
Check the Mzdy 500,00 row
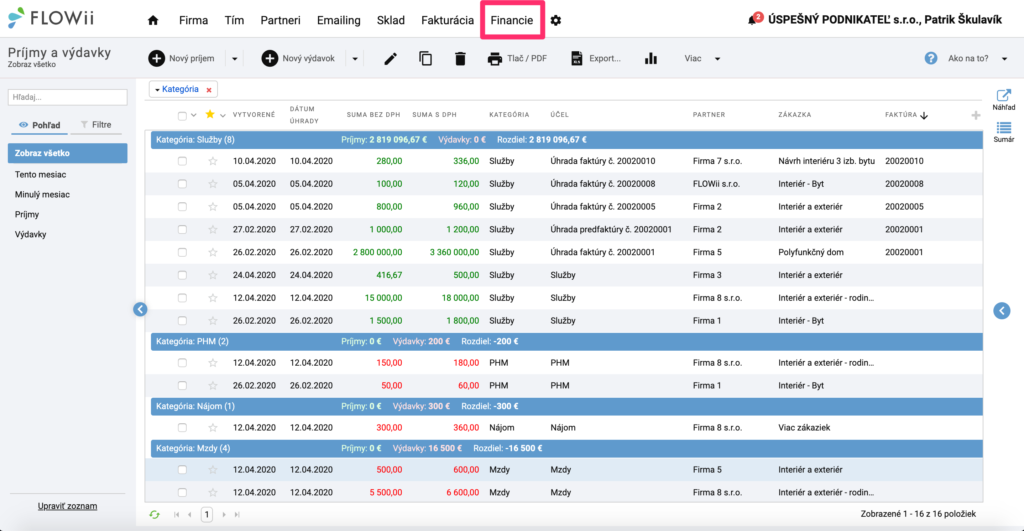(x=182, y=470)
